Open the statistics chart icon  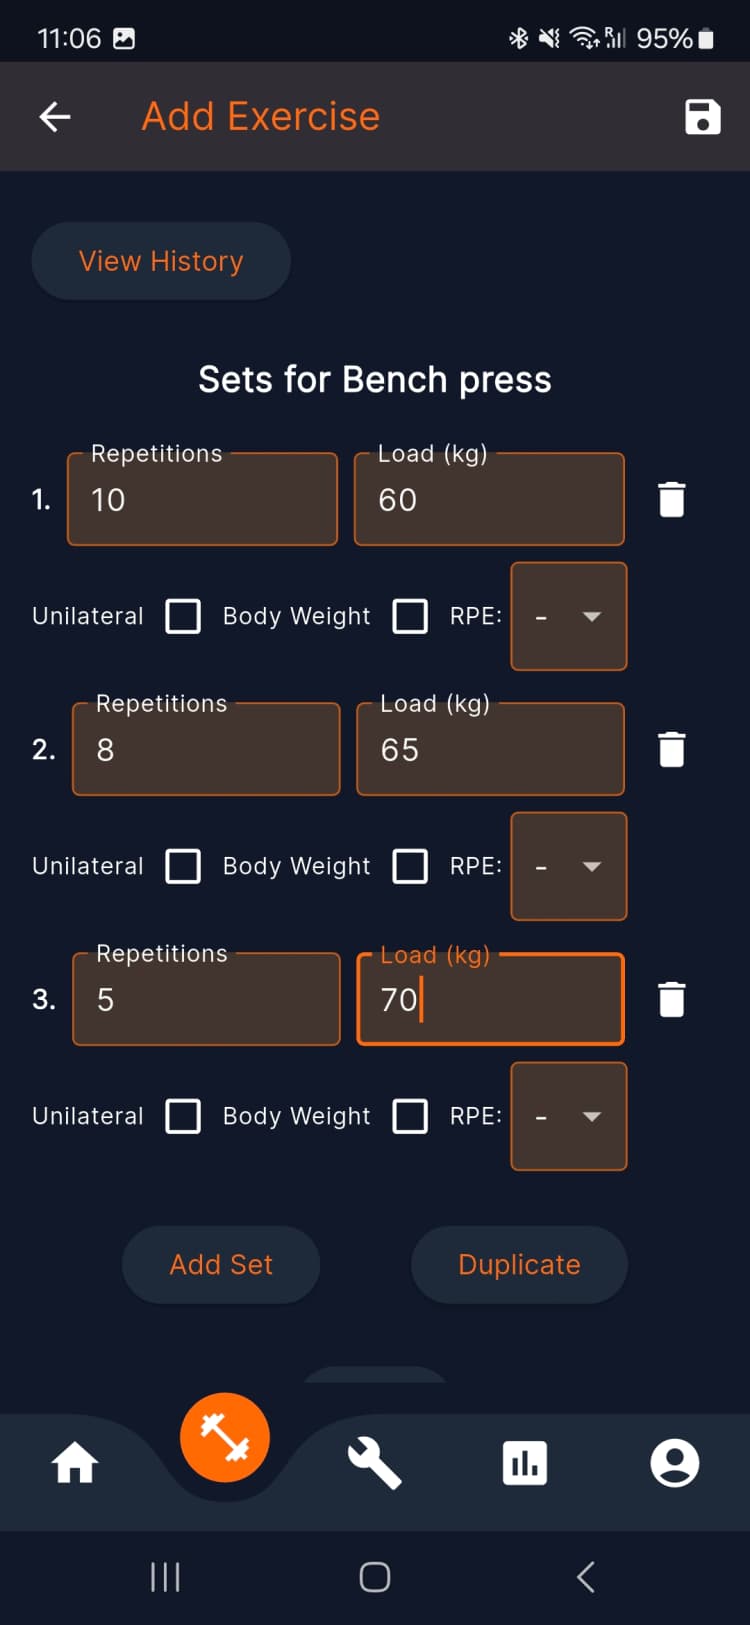click(524, 1462)
